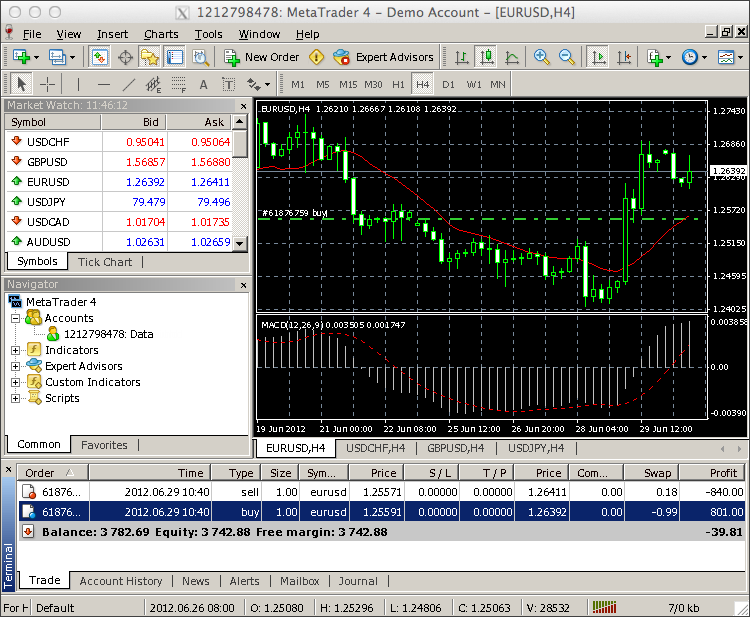Select the Text (A) tool
This screenshot has width=750, height=617.
pos(204,85)
